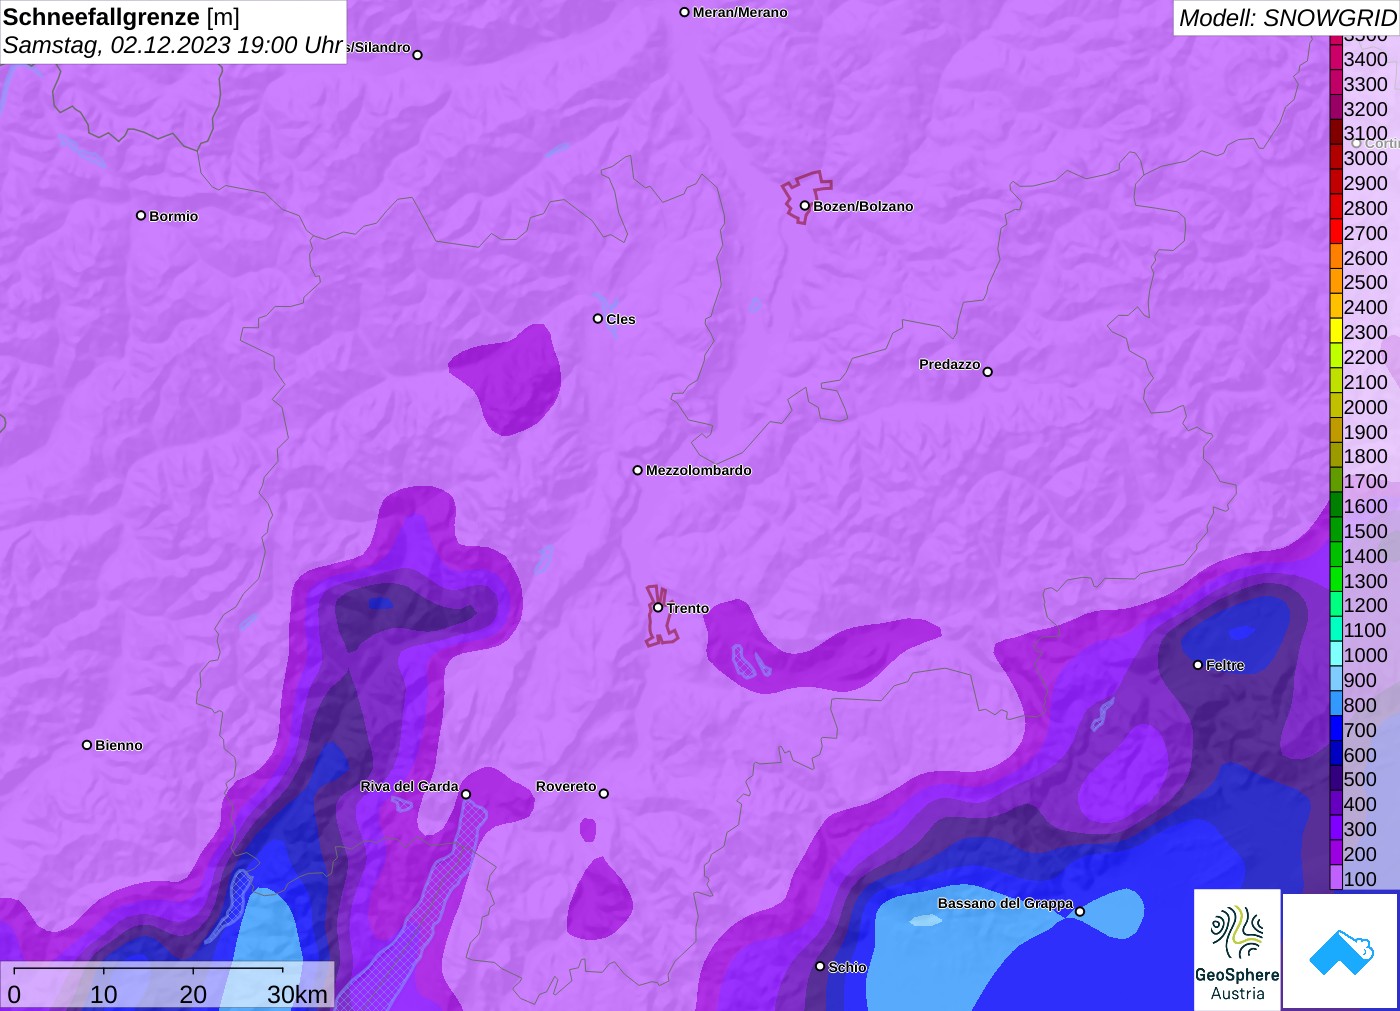Screen dimensions: 1400x1011
Task: Click the Riva del Garda marker
Action: click(466, 794)
